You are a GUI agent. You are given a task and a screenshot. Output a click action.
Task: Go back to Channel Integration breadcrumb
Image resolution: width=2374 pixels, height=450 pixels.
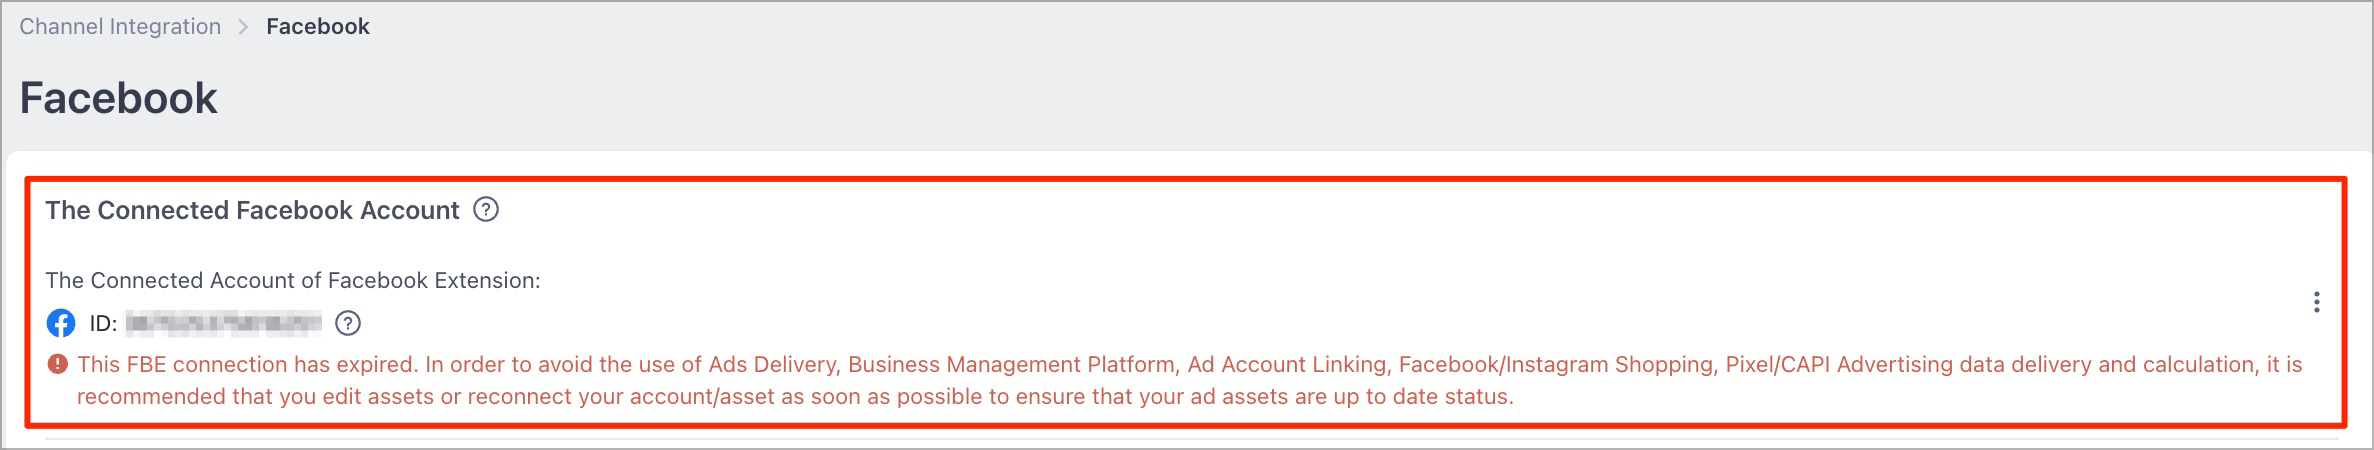click(120, 27)
